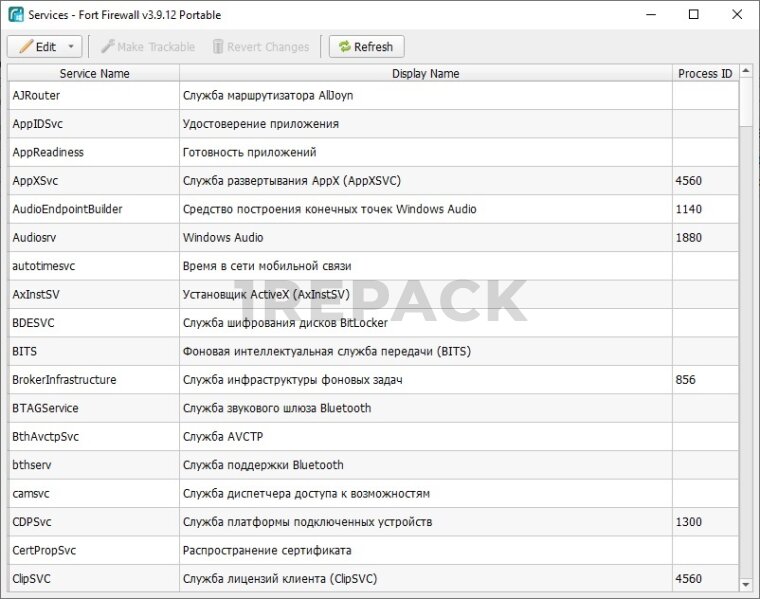Click the Make Trackable toolbar button
The width and height of the screenshot is (760, 599).
tap(147, 47)
